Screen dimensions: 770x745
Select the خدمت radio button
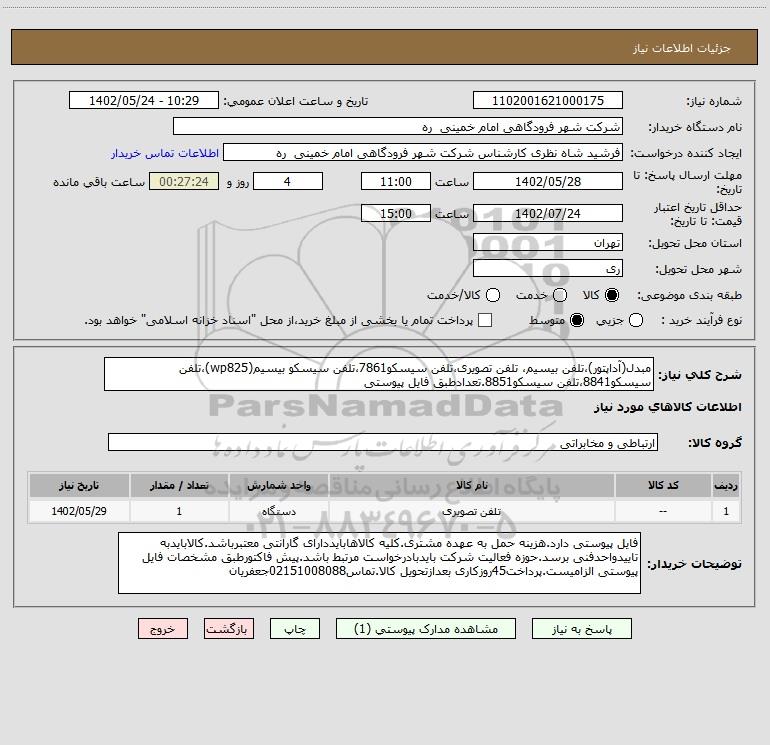pos(560,295)
